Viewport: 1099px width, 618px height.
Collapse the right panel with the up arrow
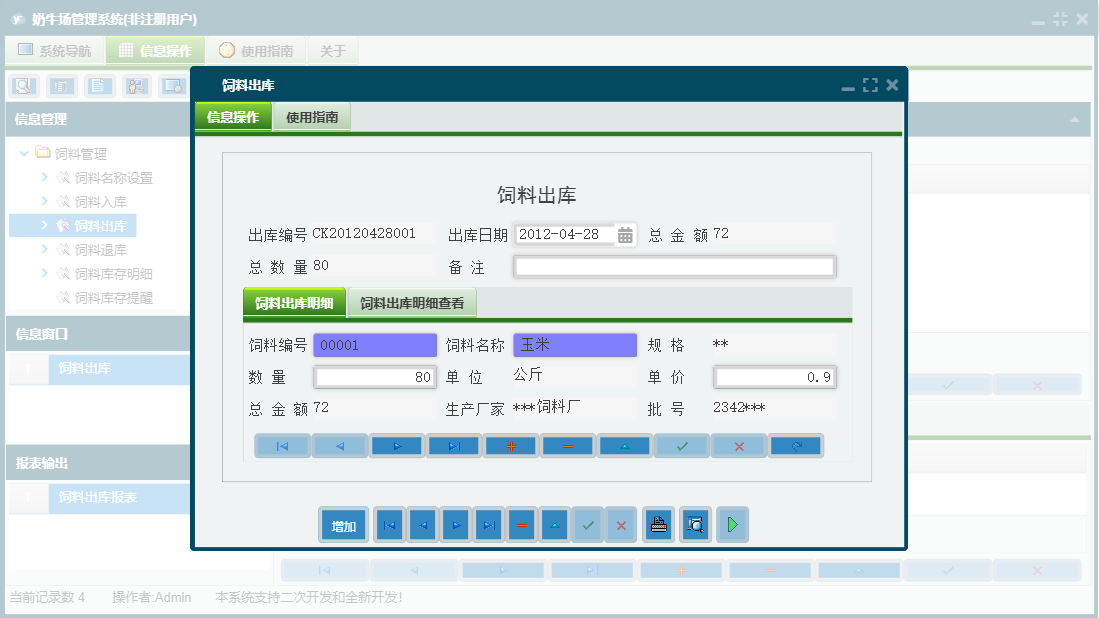tap(1074, 119)
